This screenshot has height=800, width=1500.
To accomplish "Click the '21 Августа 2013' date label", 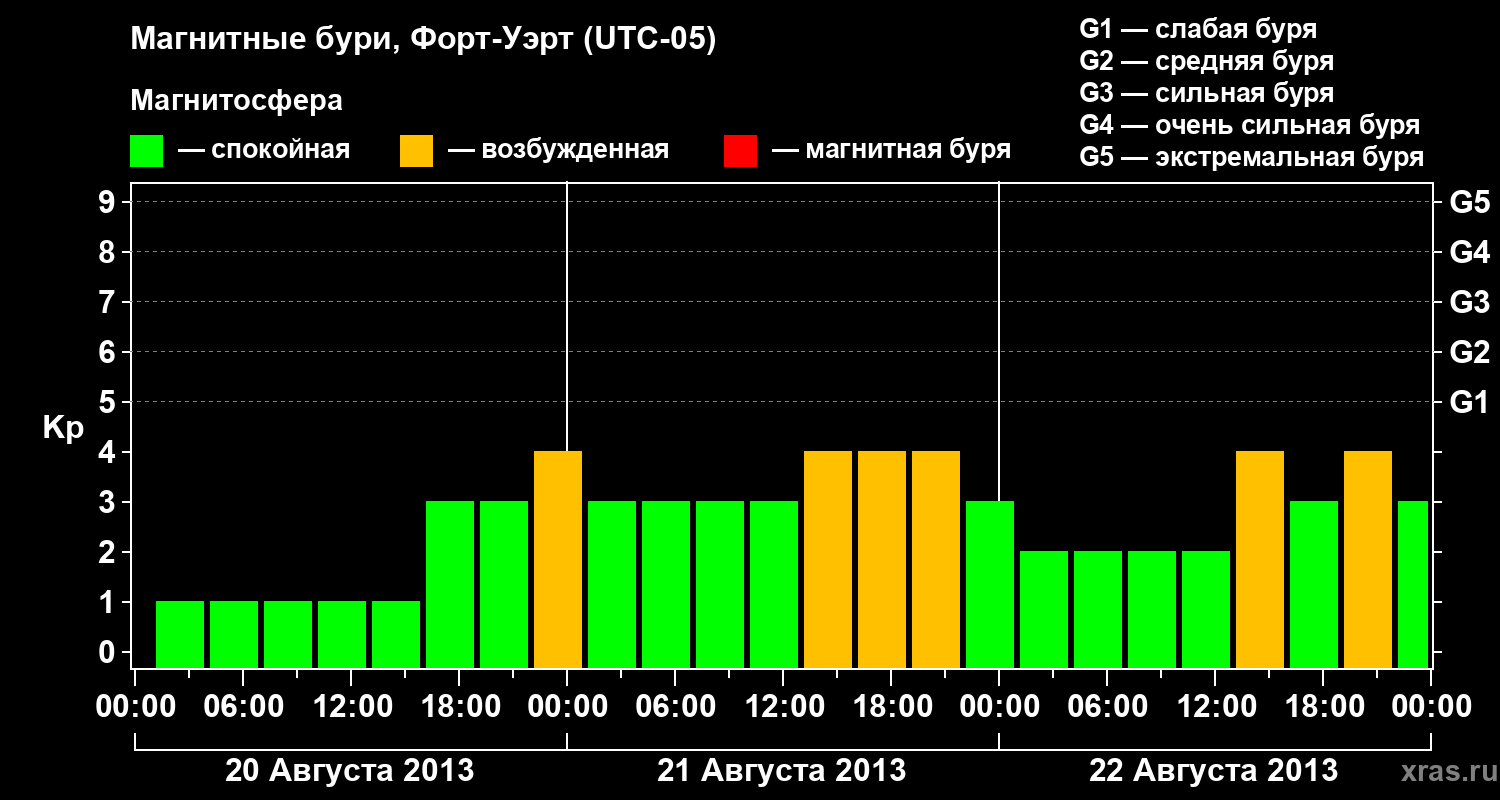I will 782,770.
